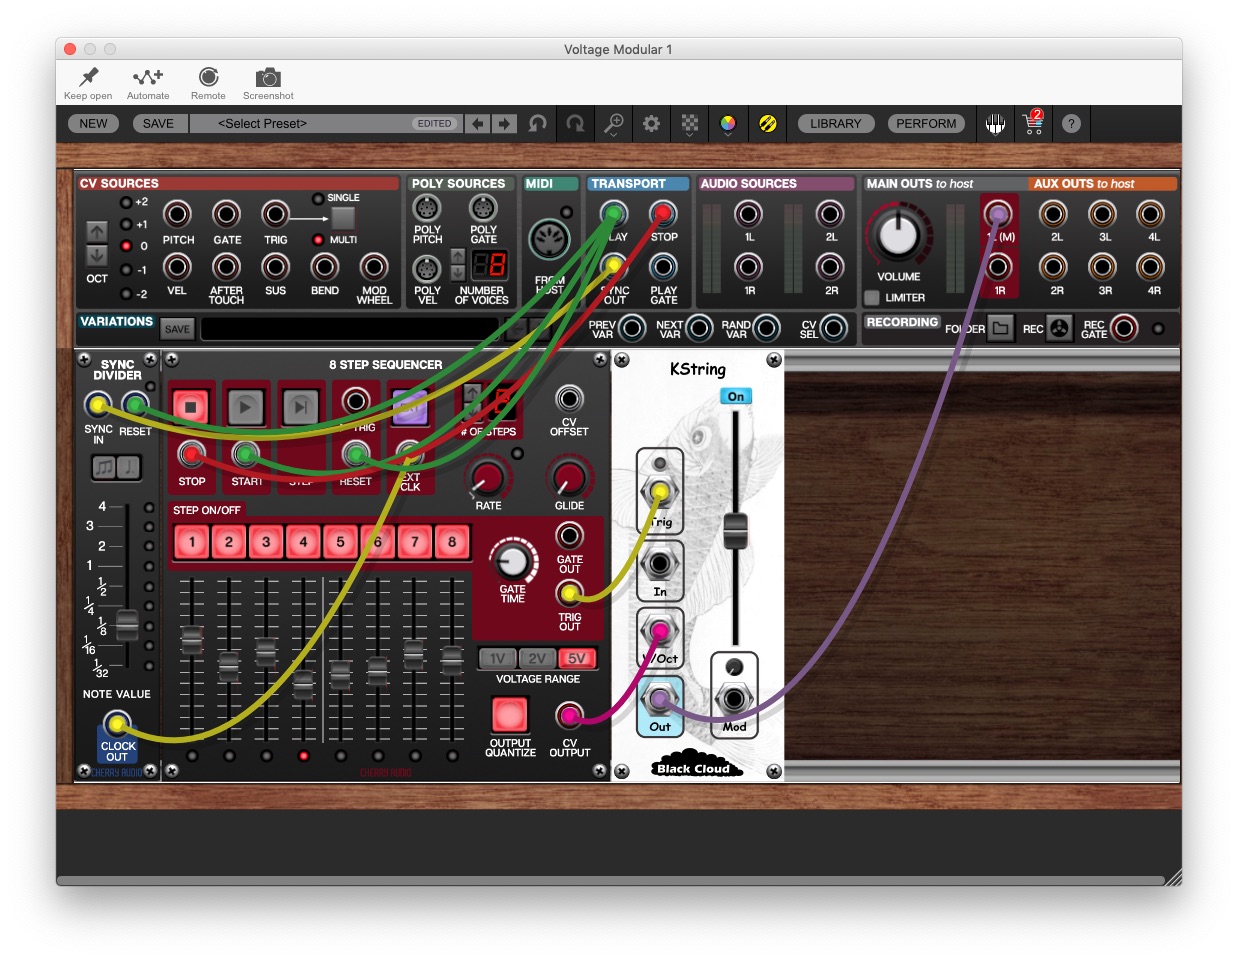
Task: Toggle step 1 on/off button
Action: point(192,542)
